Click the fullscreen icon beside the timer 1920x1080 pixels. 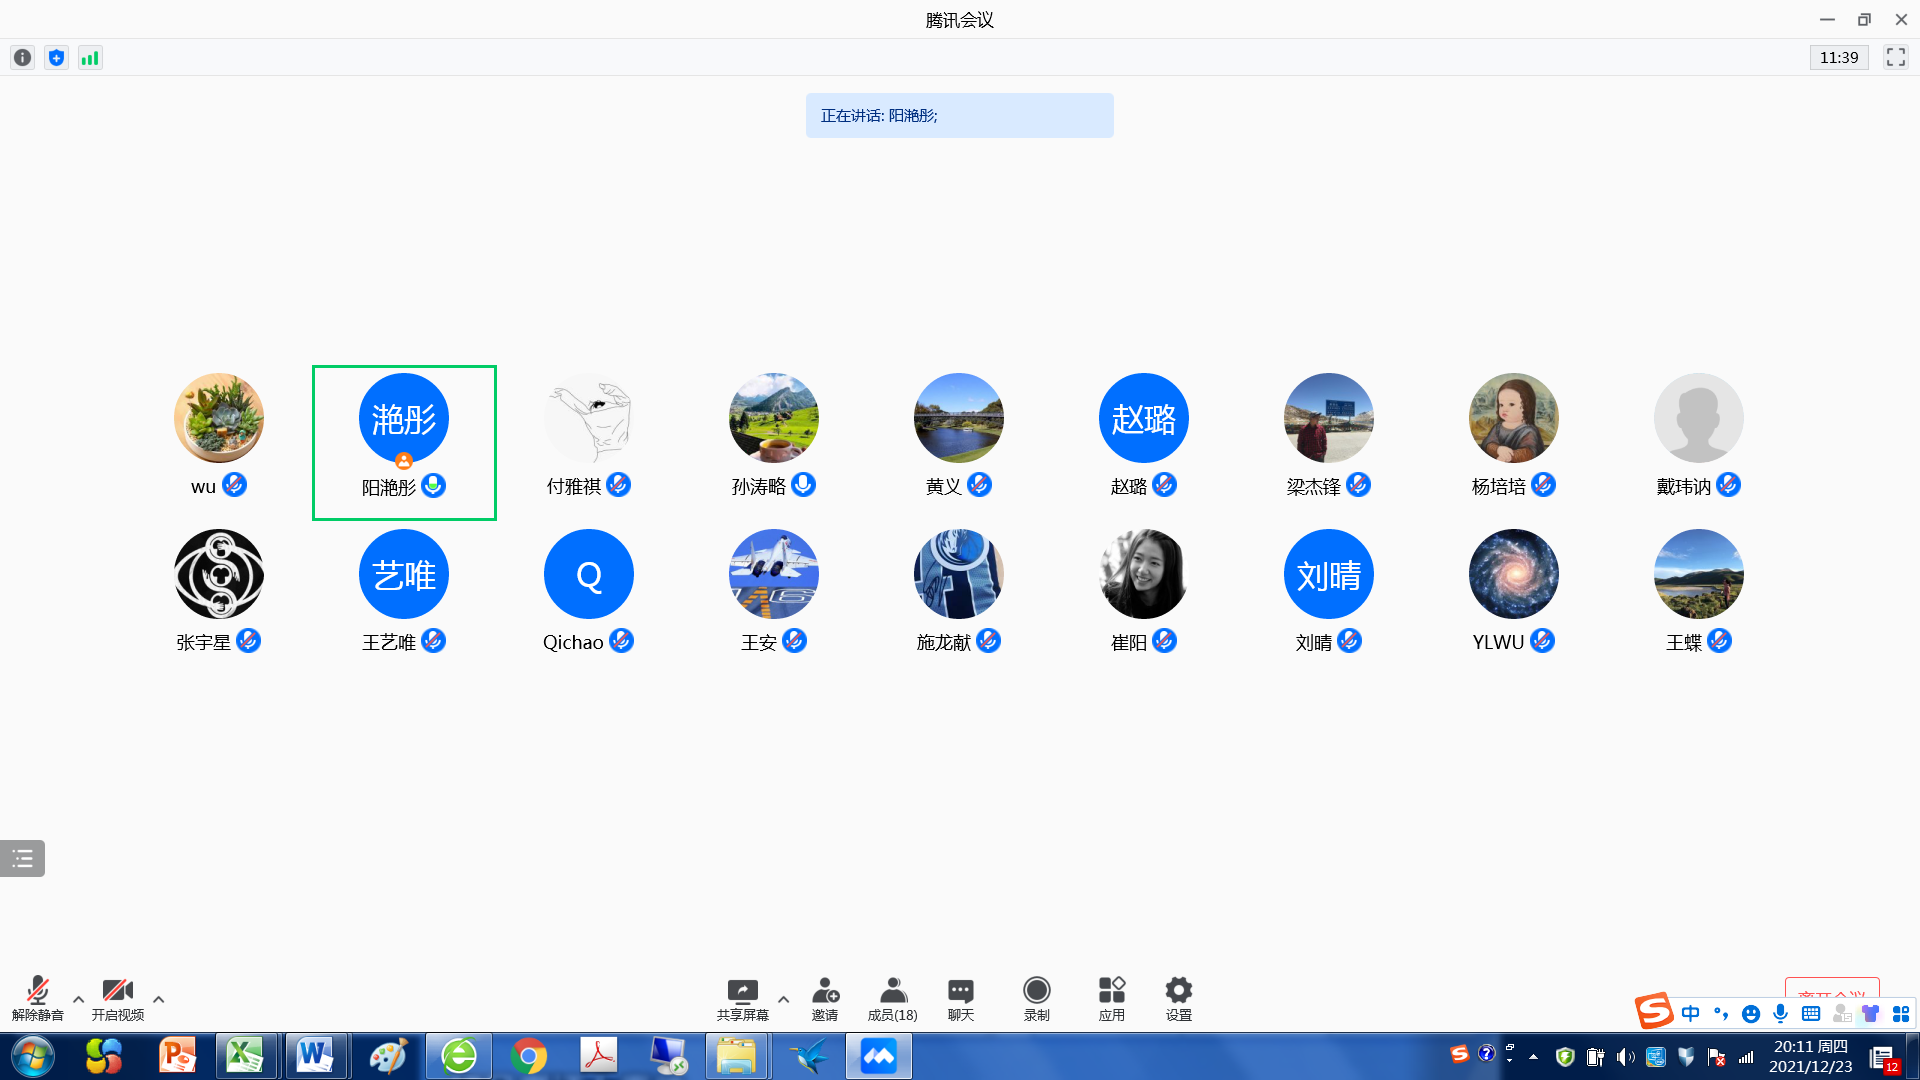[1895, 58]
